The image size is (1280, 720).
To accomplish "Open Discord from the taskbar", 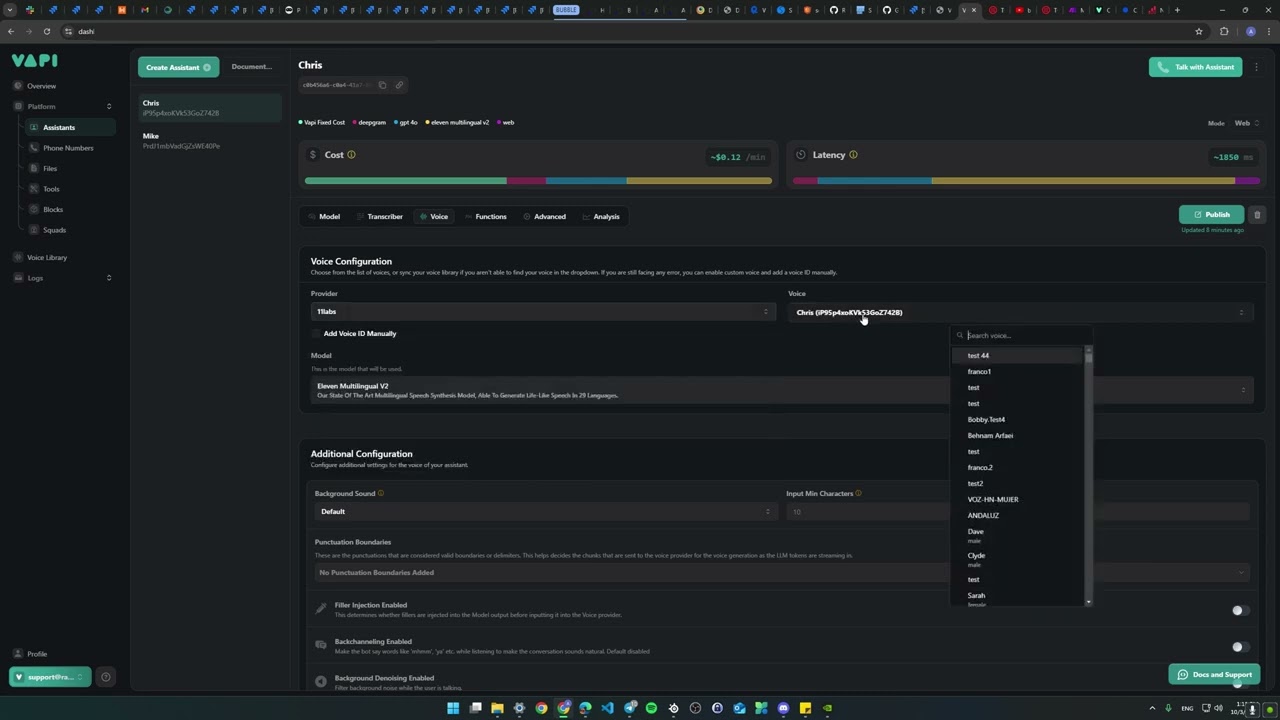I will pyautogui.click(x=783, y=708).
